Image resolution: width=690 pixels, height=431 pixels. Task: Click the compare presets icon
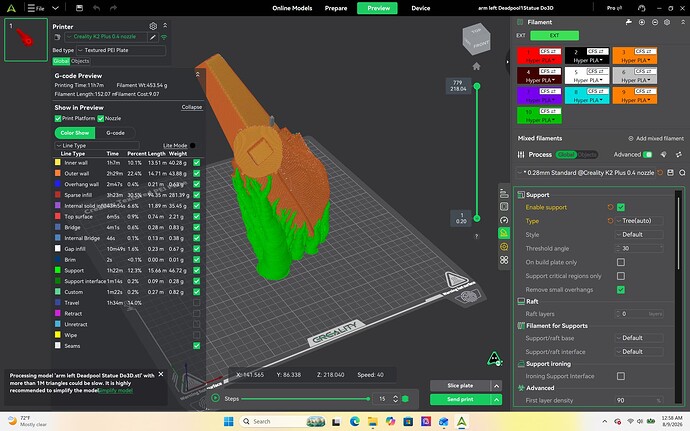[679, 155]
